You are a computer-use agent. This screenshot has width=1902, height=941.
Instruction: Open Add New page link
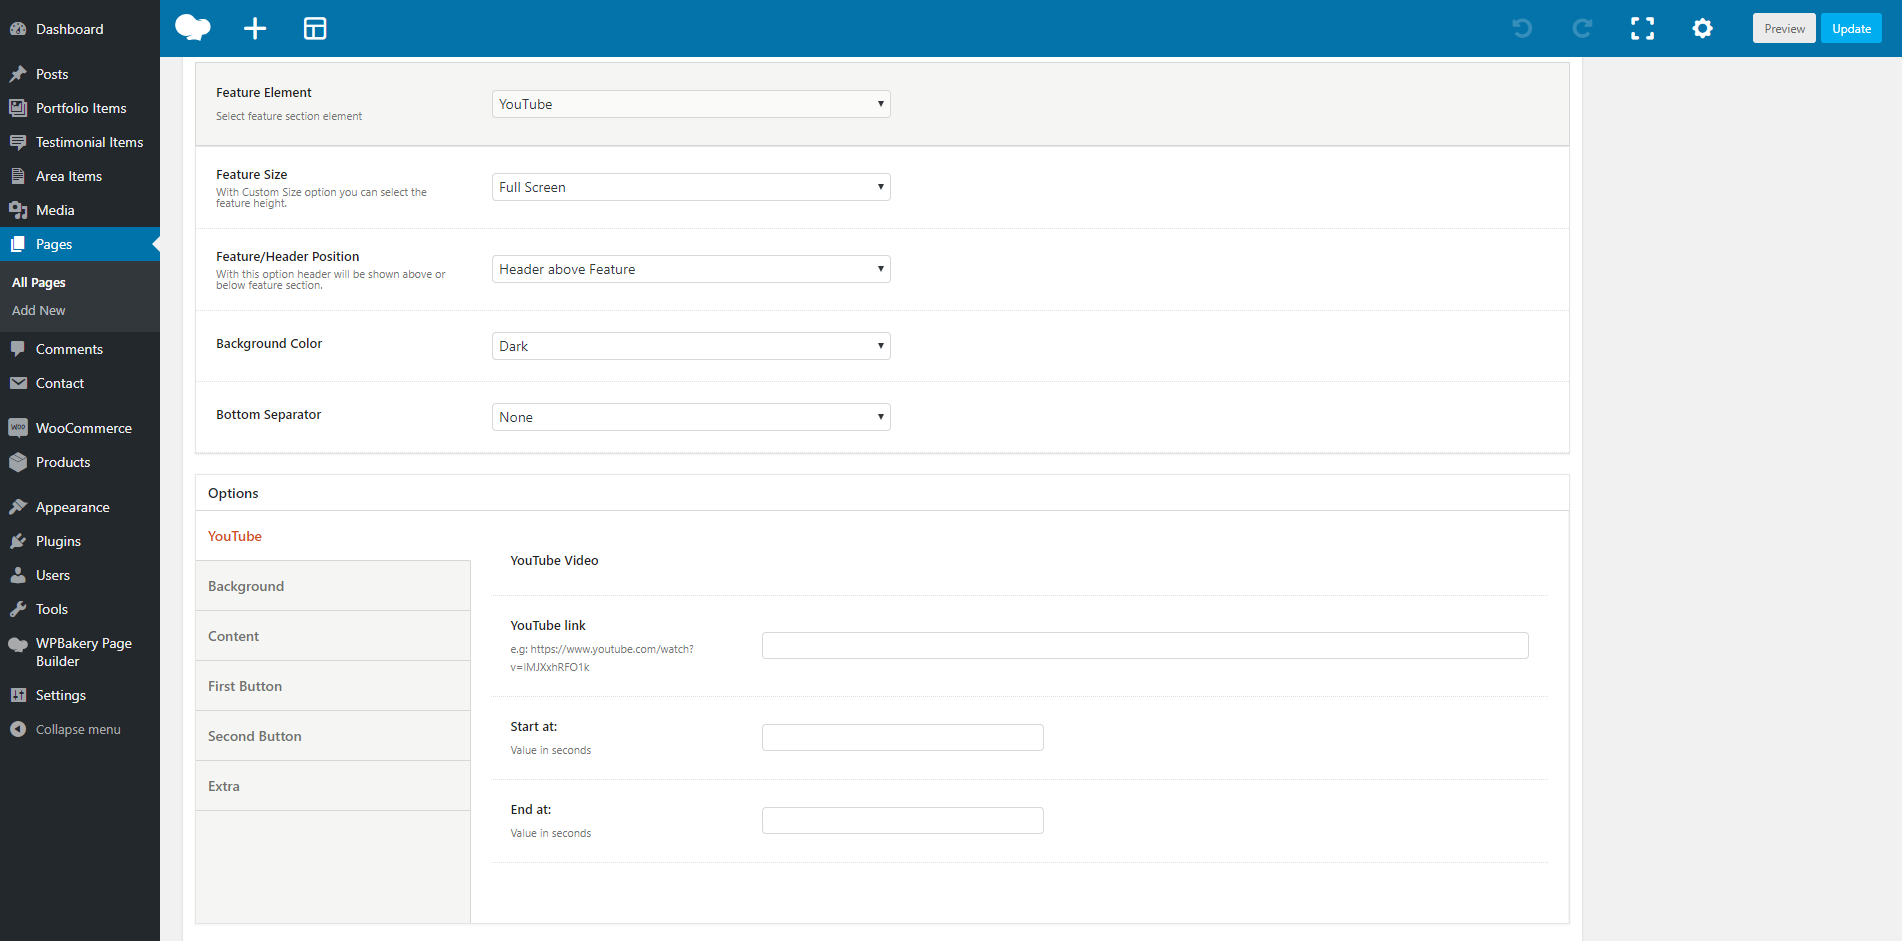click(x=39, y=311)
